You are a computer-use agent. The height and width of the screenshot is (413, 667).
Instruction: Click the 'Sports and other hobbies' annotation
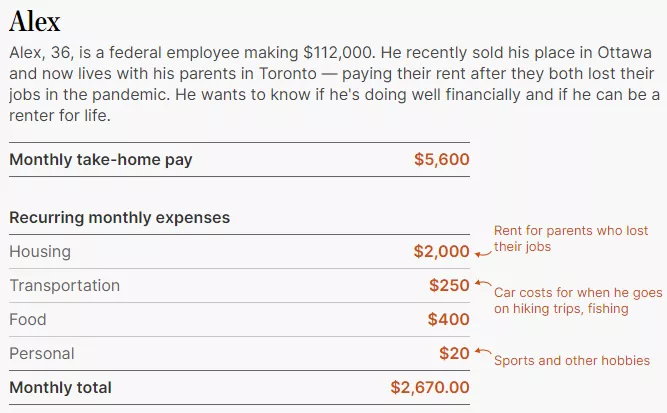572,361
